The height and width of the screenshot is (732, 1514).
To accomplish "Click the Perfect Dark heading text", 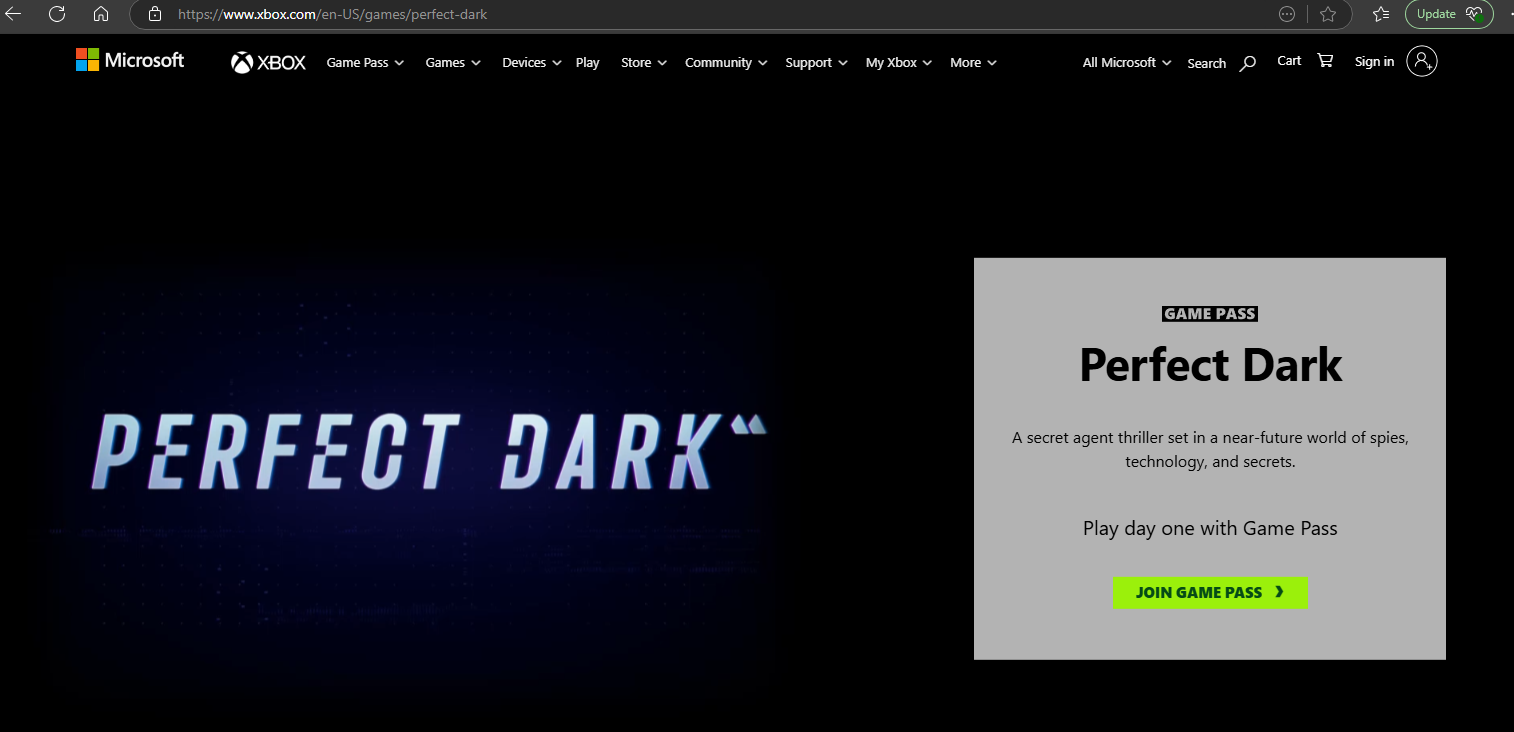I will (1210, 364).
